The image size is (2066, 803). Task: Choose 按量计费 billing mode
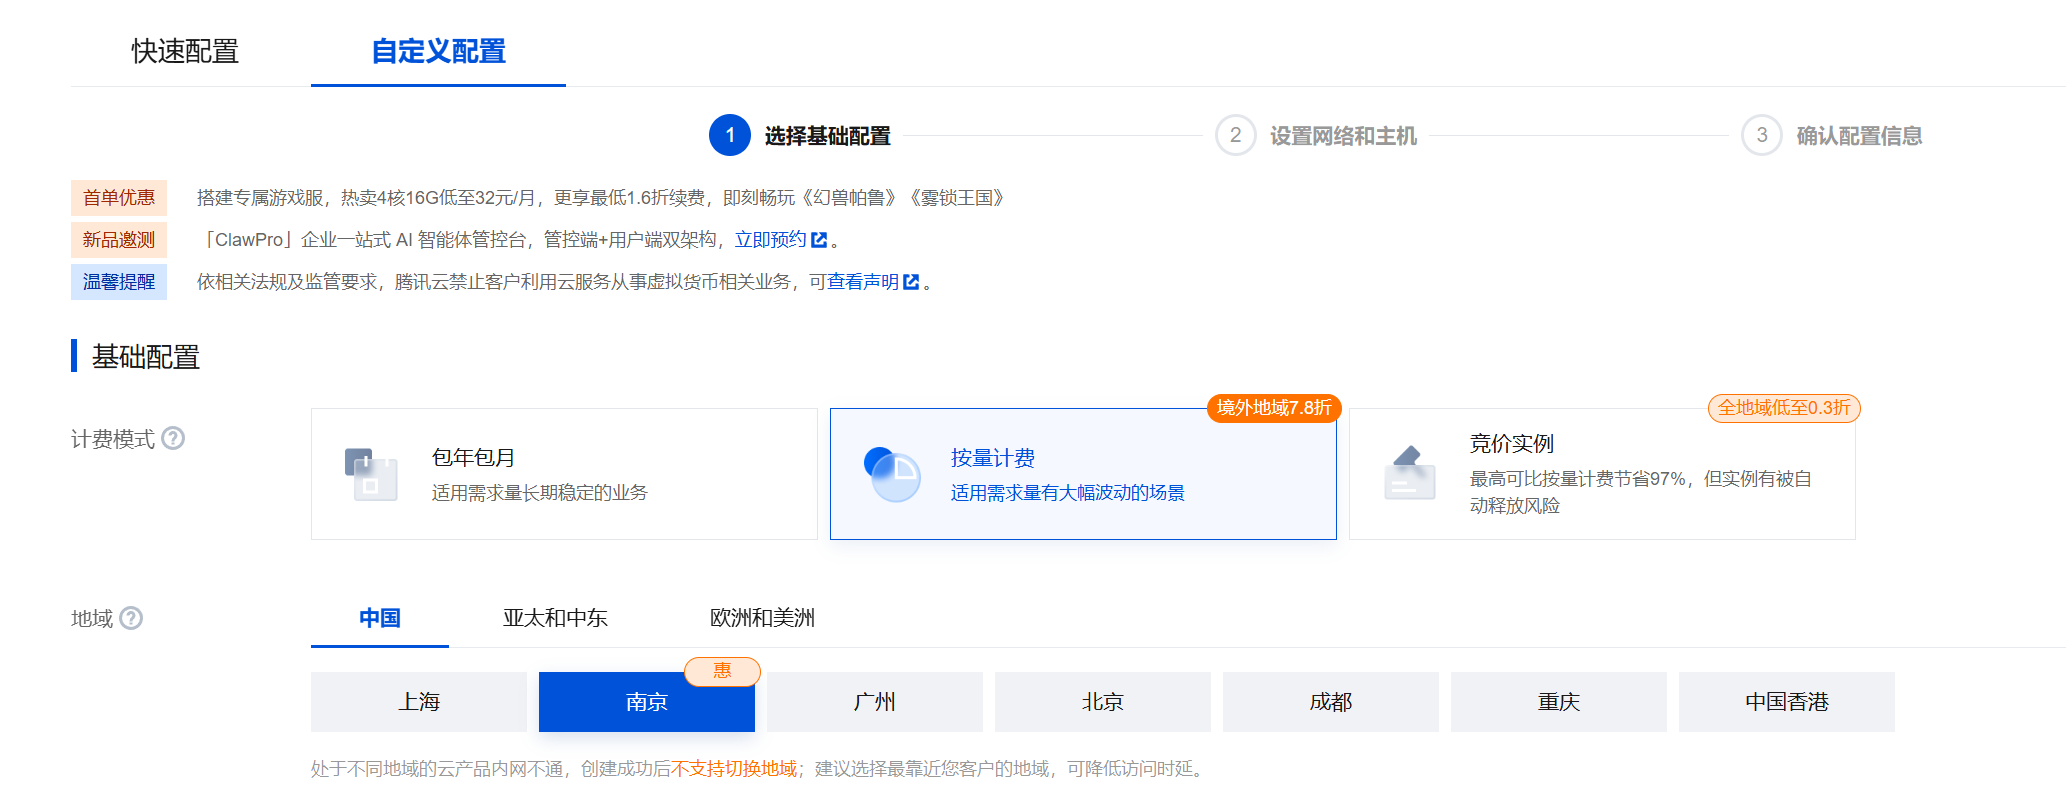tap(1083, 474)
